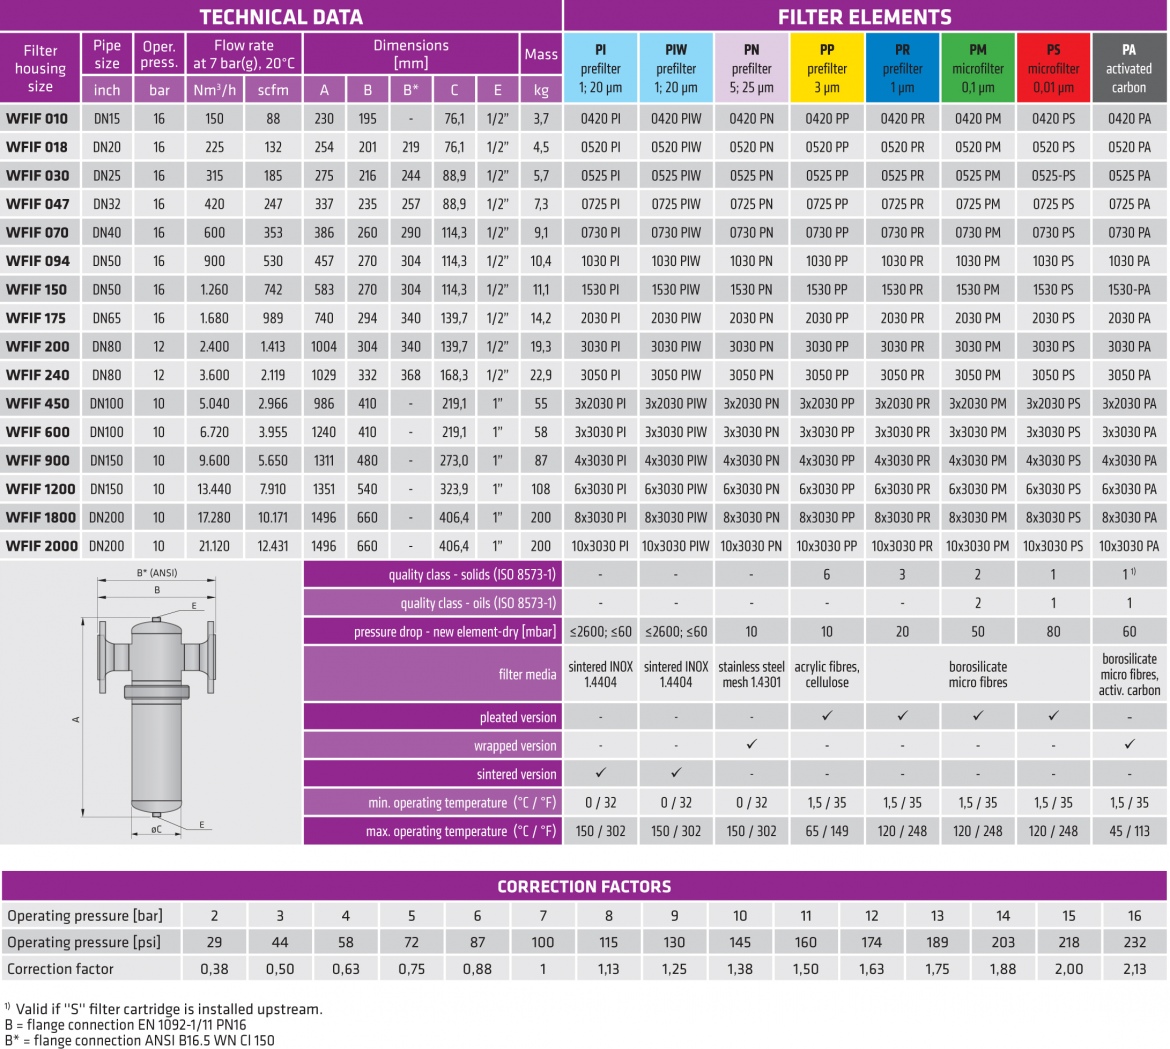
Task: Select the 'TECHNICAL DATA' section header
Action: click(x=281, y=16)
